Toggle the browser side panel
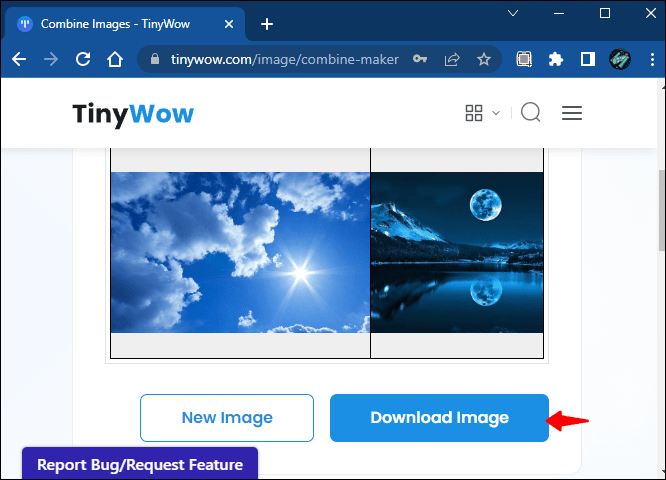The height and width of the screenshot is (480, 666). (x=587, y=59)
